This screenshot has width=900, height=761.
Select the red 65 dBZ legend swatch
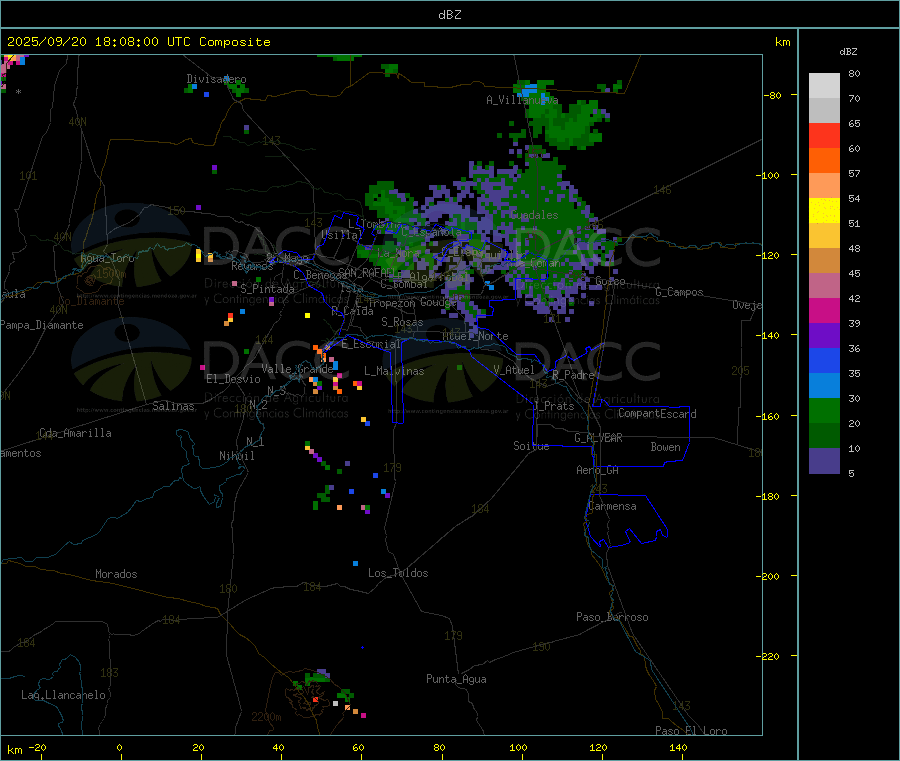(x=824, y=135)
